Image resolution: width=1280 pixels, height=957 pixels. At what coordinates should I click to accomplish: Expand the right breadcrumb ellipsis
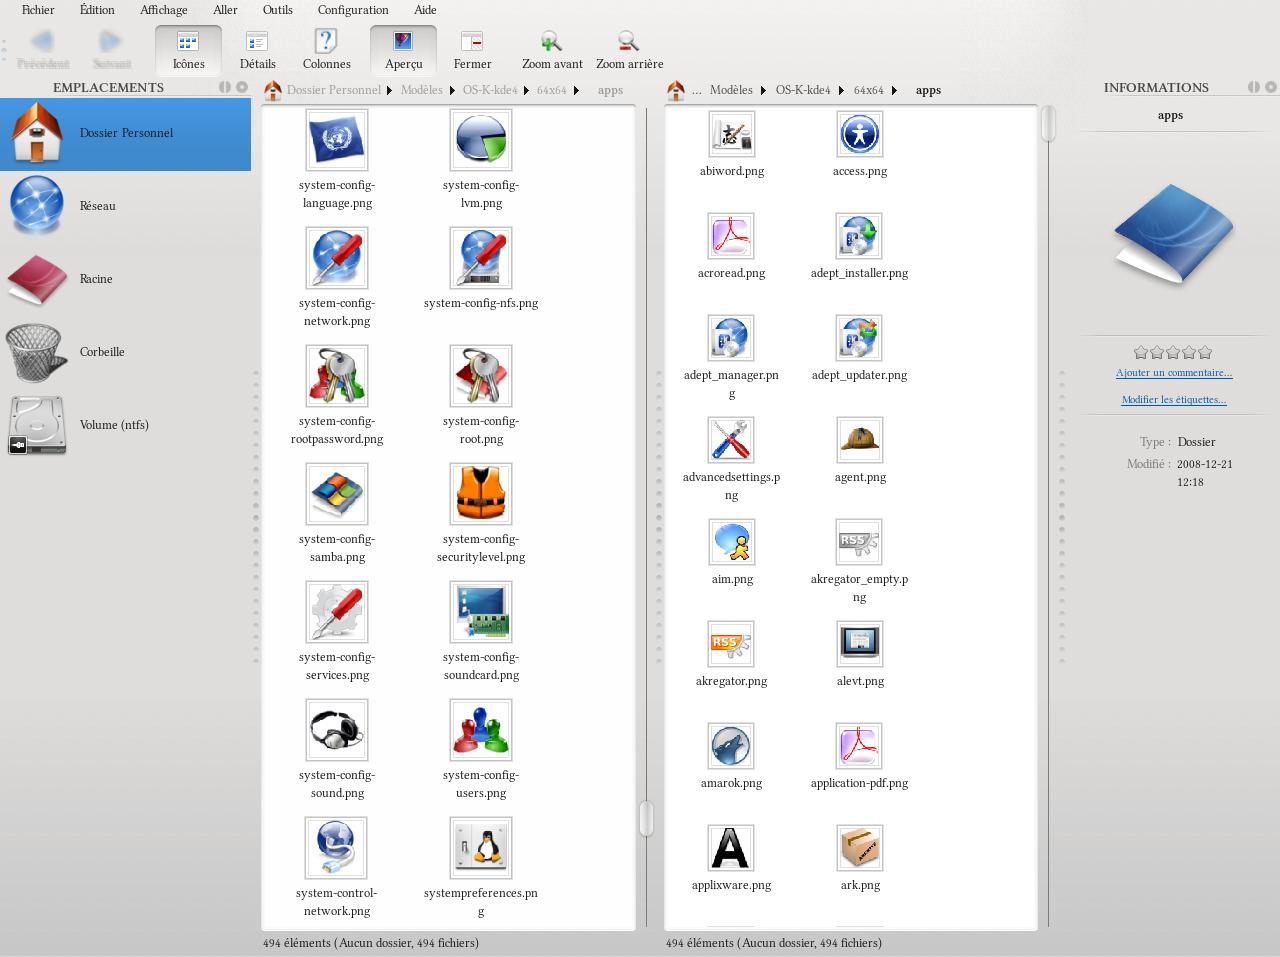pyautogui.click(x=697, y=90)
